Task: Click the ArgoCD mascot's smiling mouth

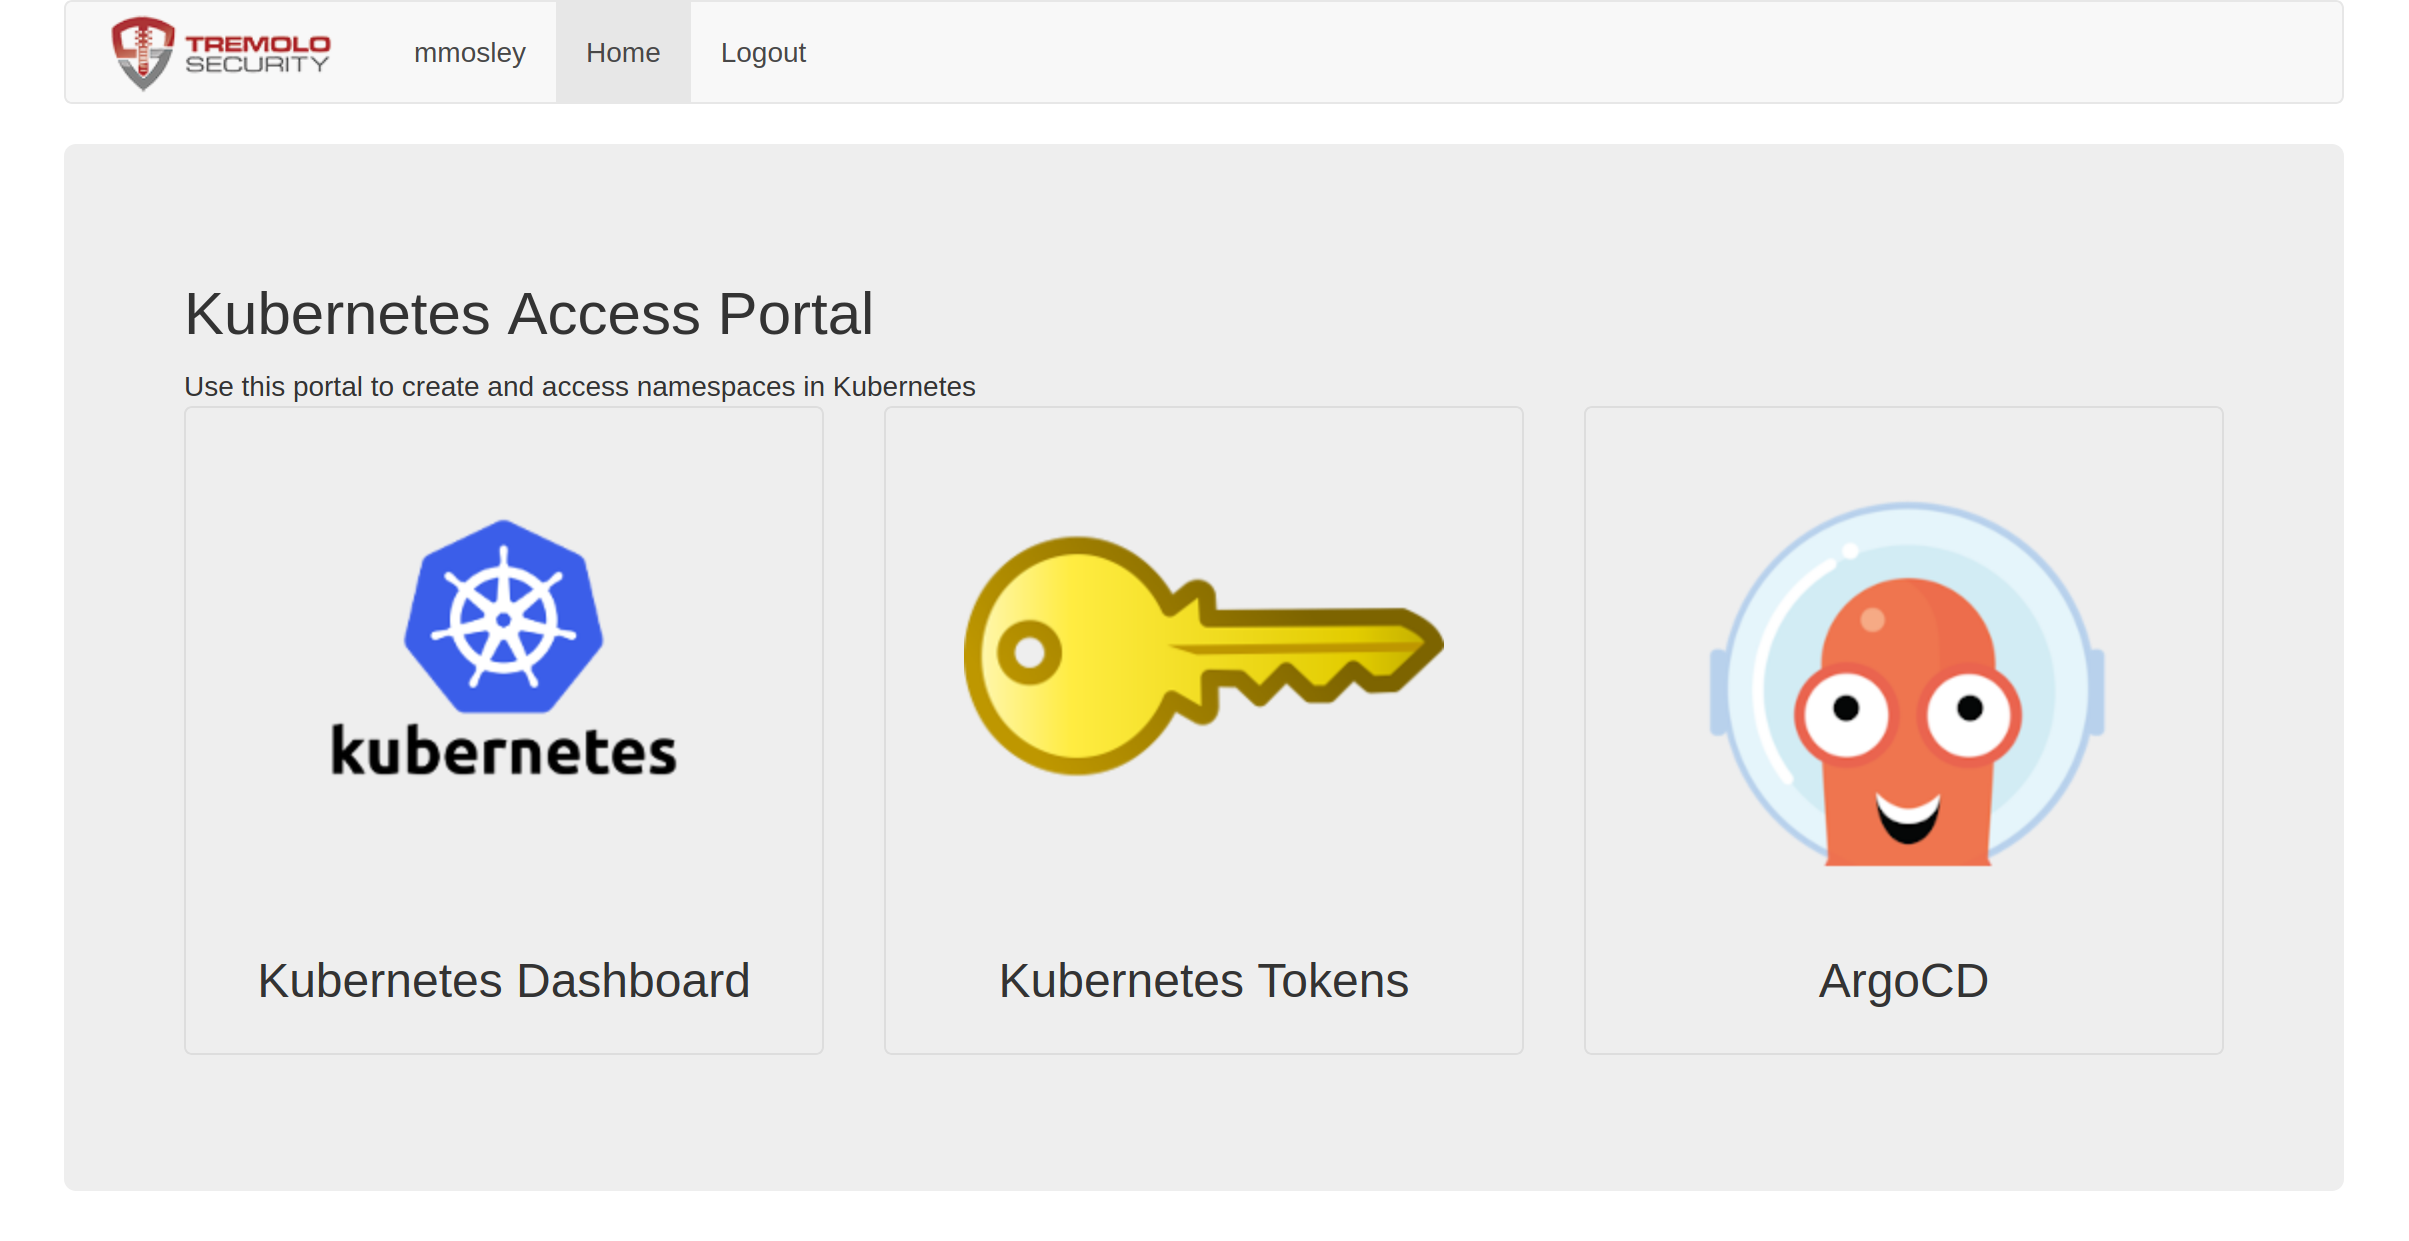Action: [x=1907, y=817]
